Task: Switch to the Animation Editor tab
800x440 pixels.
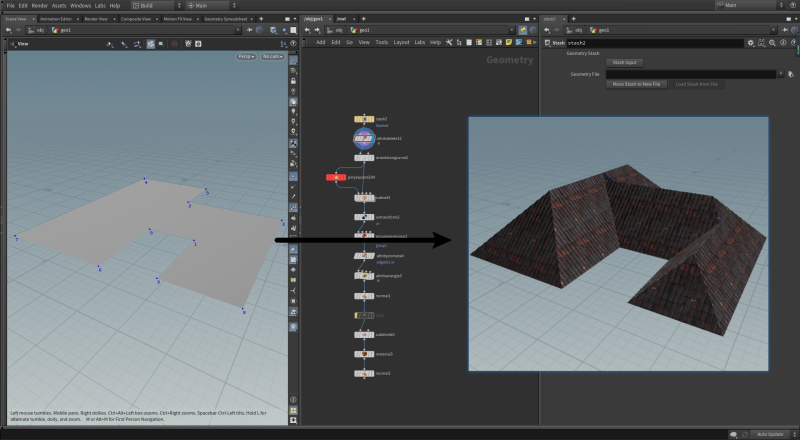Action: pyautogui.click(x=56, y=18)
